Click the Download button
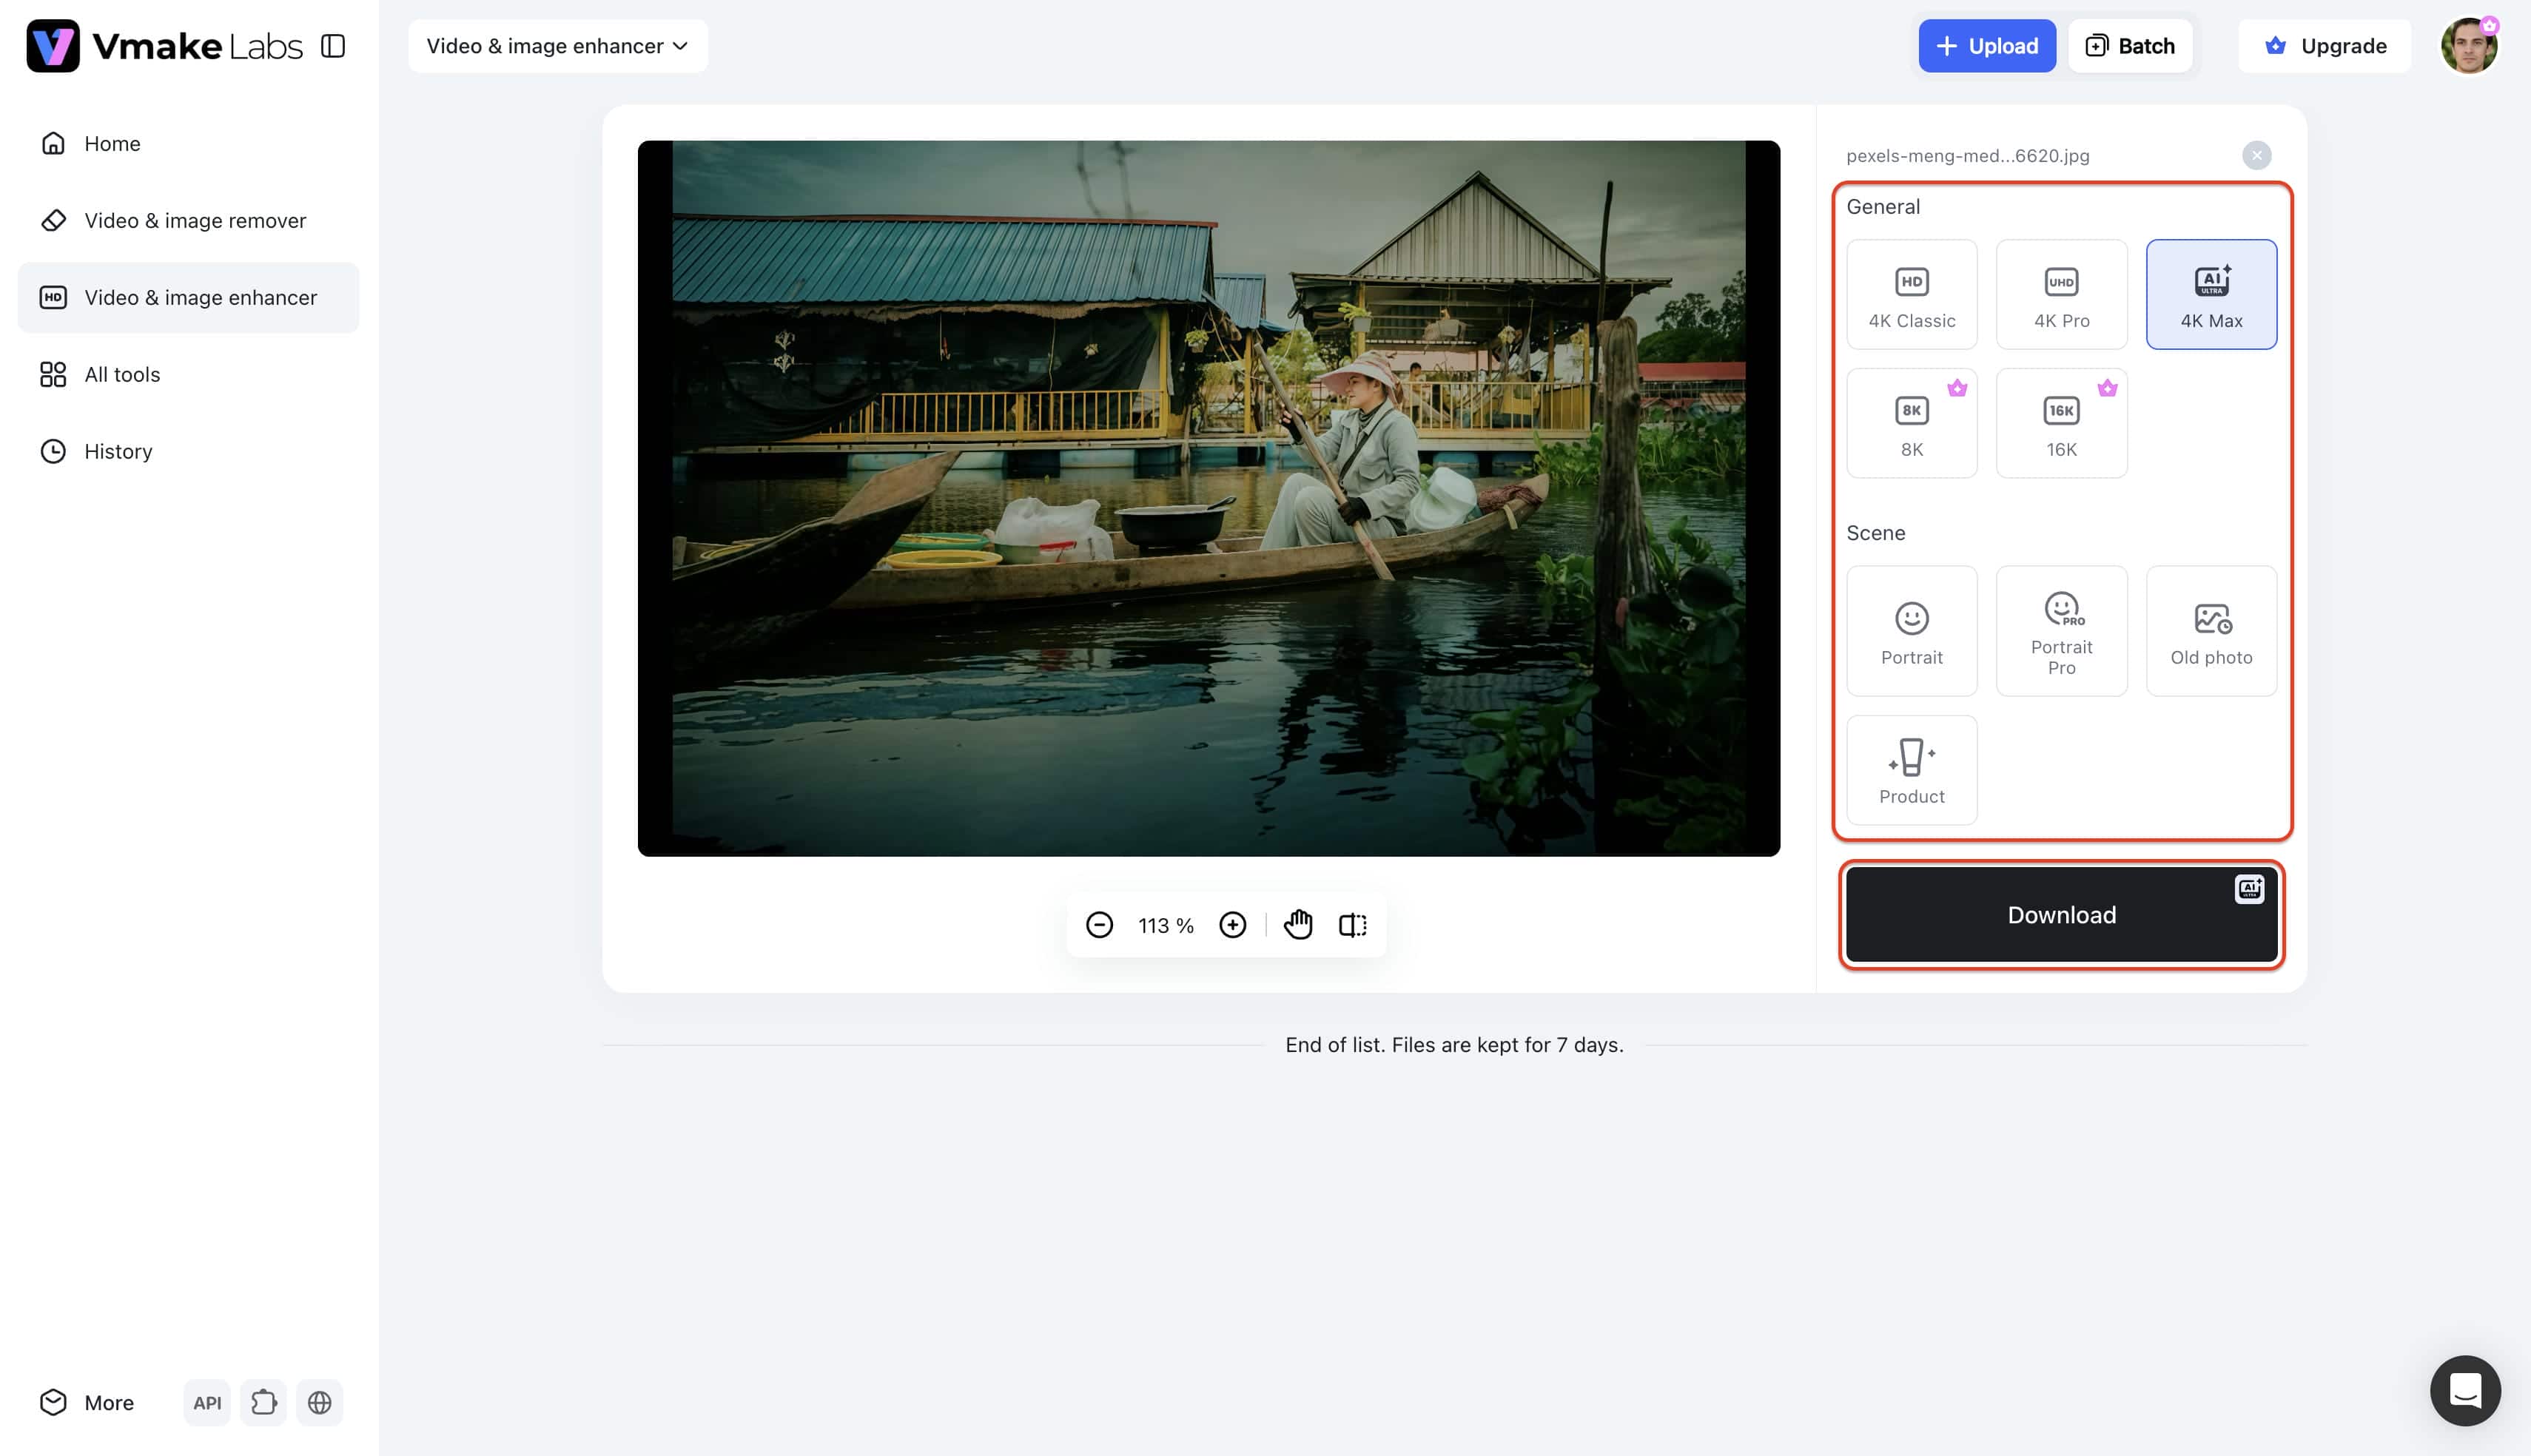 click(x=2061, y=914)
